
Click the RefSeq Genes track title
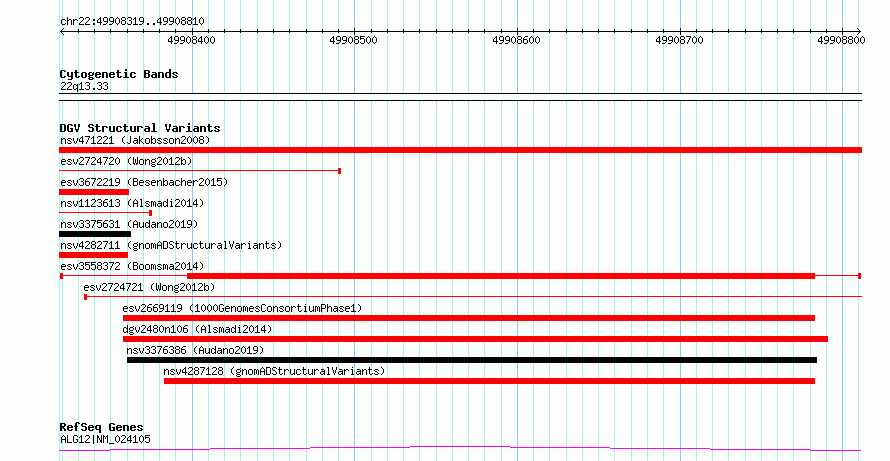pyautogui.click(x=102, y=427)
